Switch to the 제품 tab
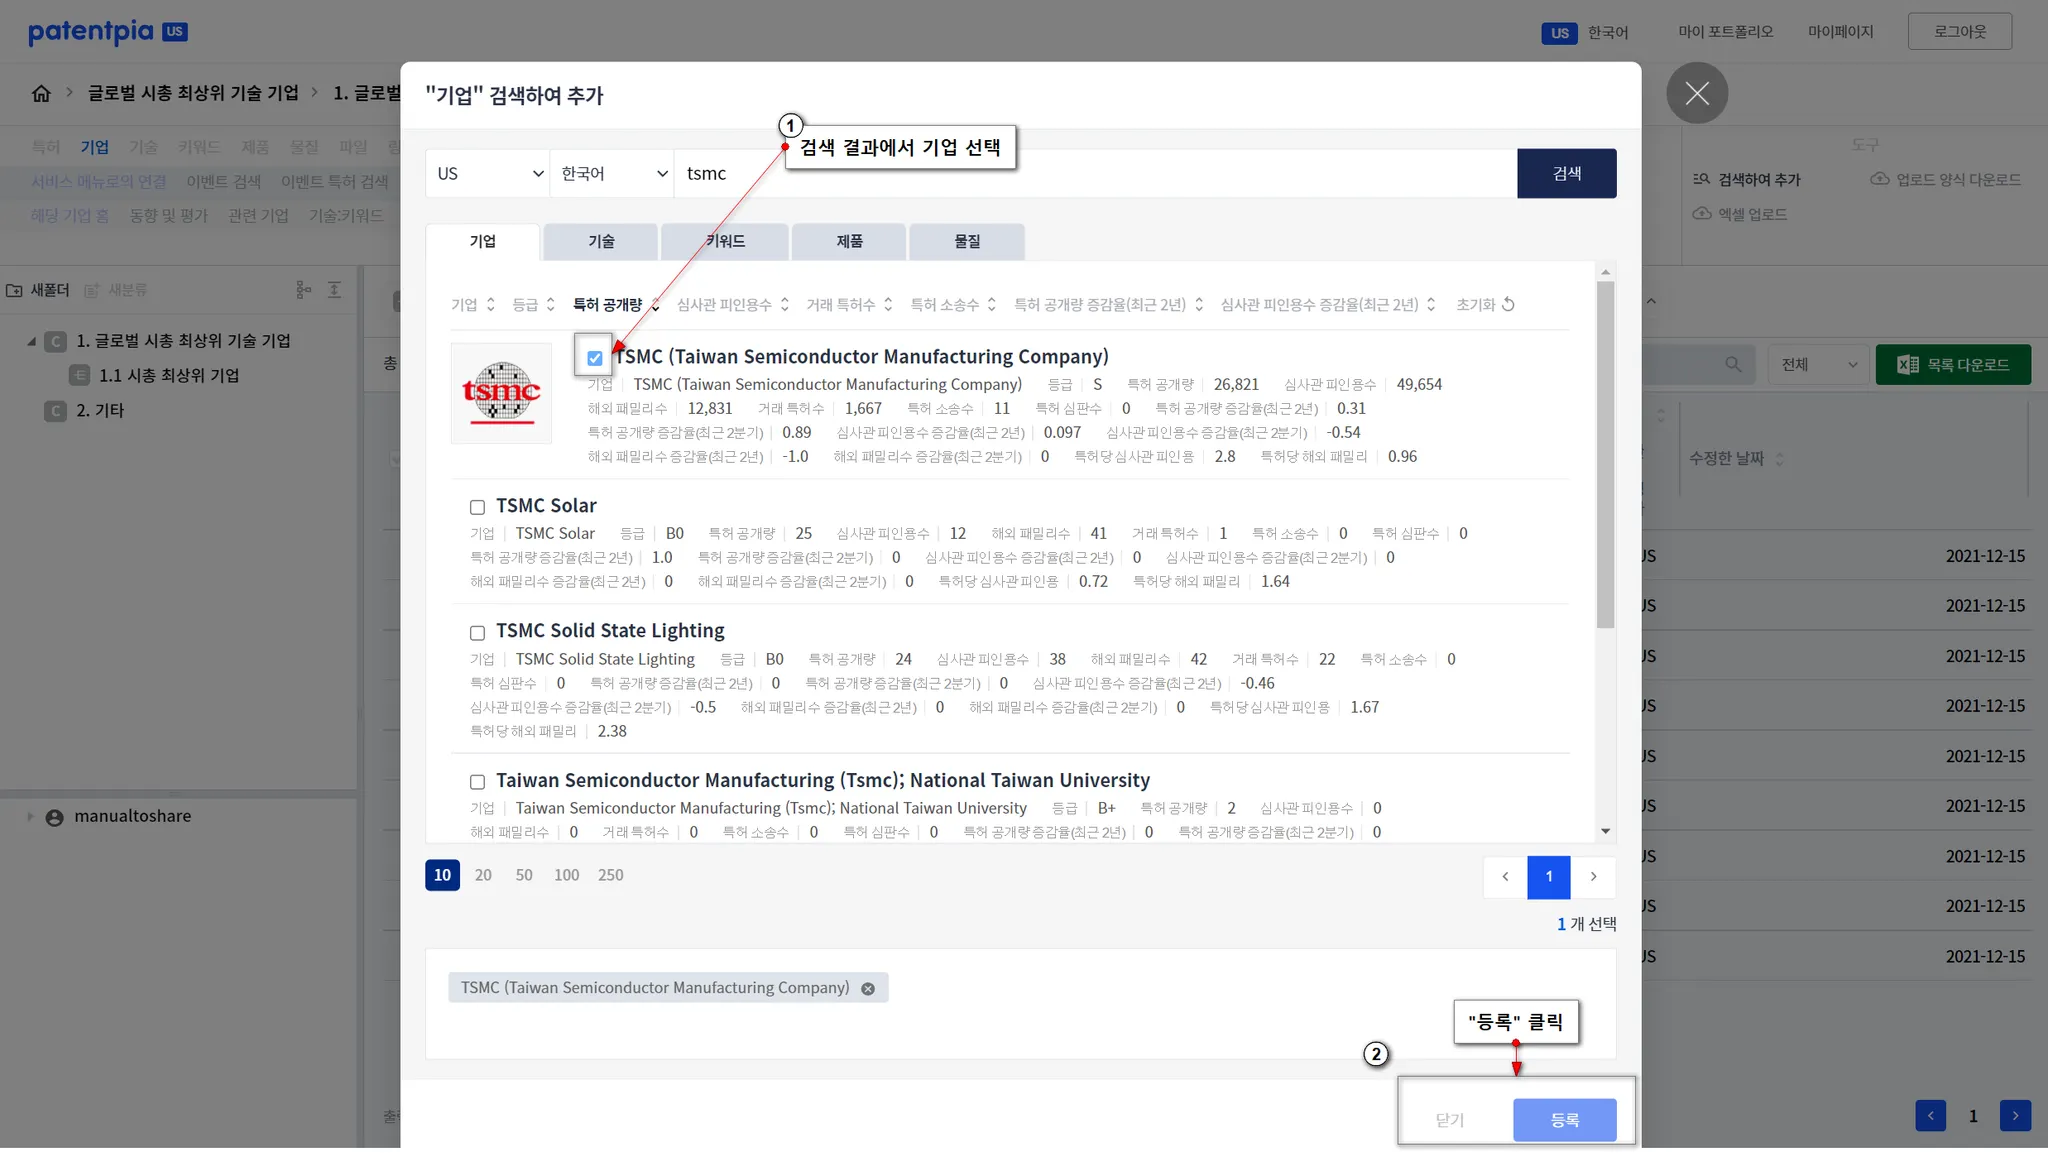 coord(849,242)
